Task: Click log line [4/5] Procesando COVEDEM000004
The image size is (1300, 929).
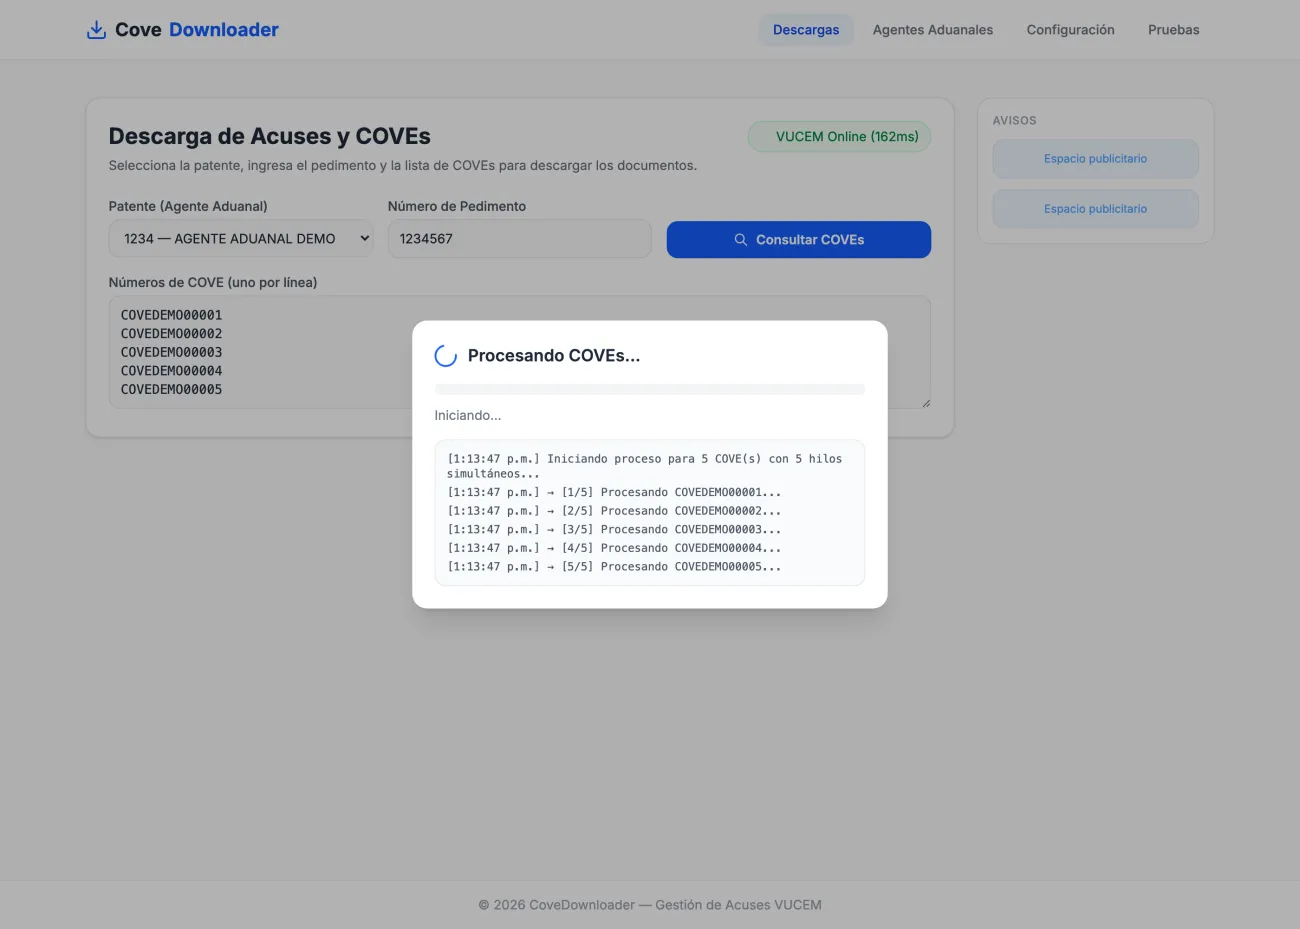Action: point(614,548)
